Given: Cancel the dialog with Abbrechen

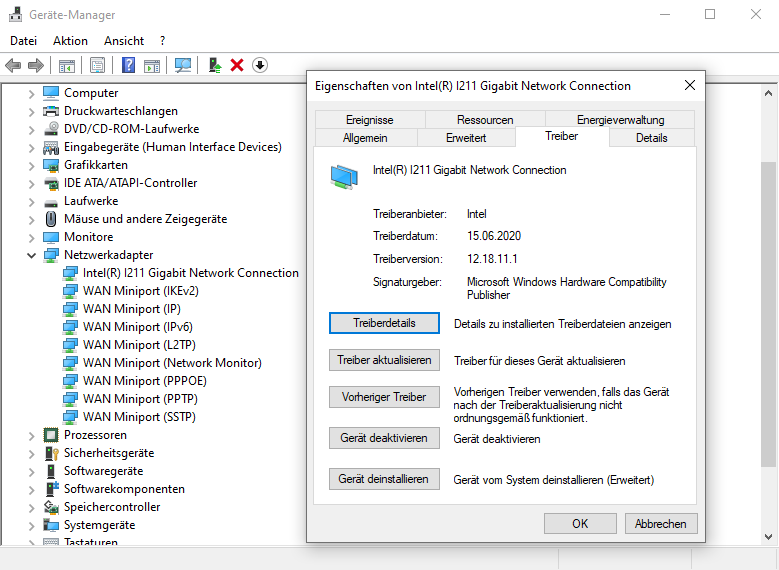Looking at the screenshot, I should pyautogui.click(x=661, y=524).
